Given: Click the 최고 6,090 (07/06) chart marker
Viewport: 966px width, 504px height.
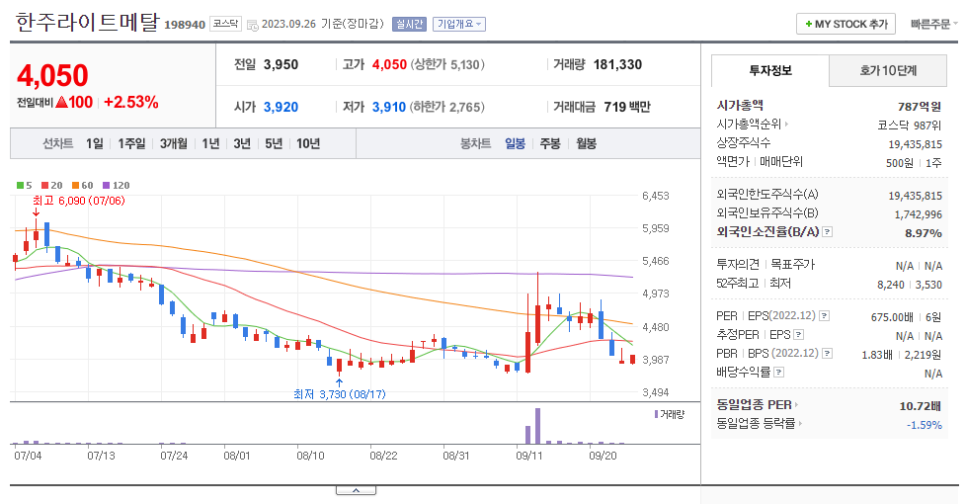Looking at the screenshot, I should pos(78,201).
